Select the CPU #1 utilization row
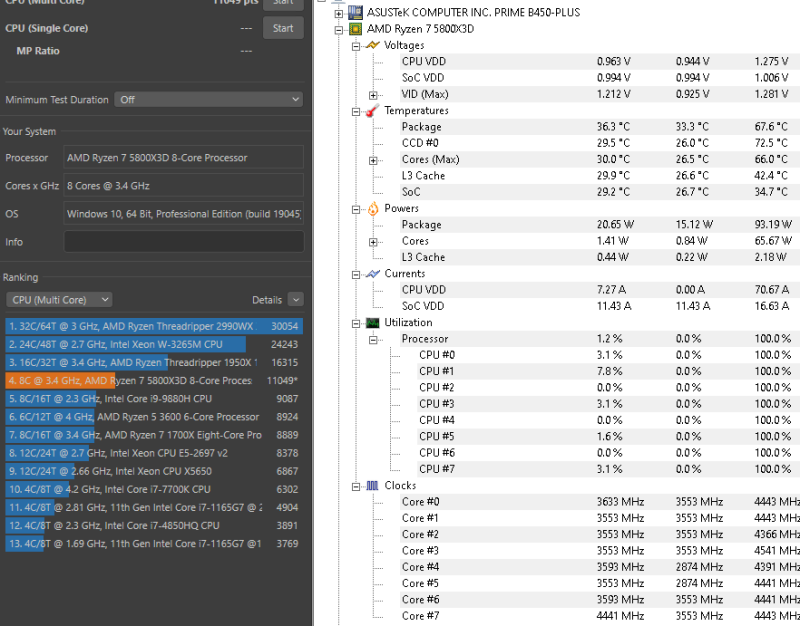The image size is (800, 626). 609,372
